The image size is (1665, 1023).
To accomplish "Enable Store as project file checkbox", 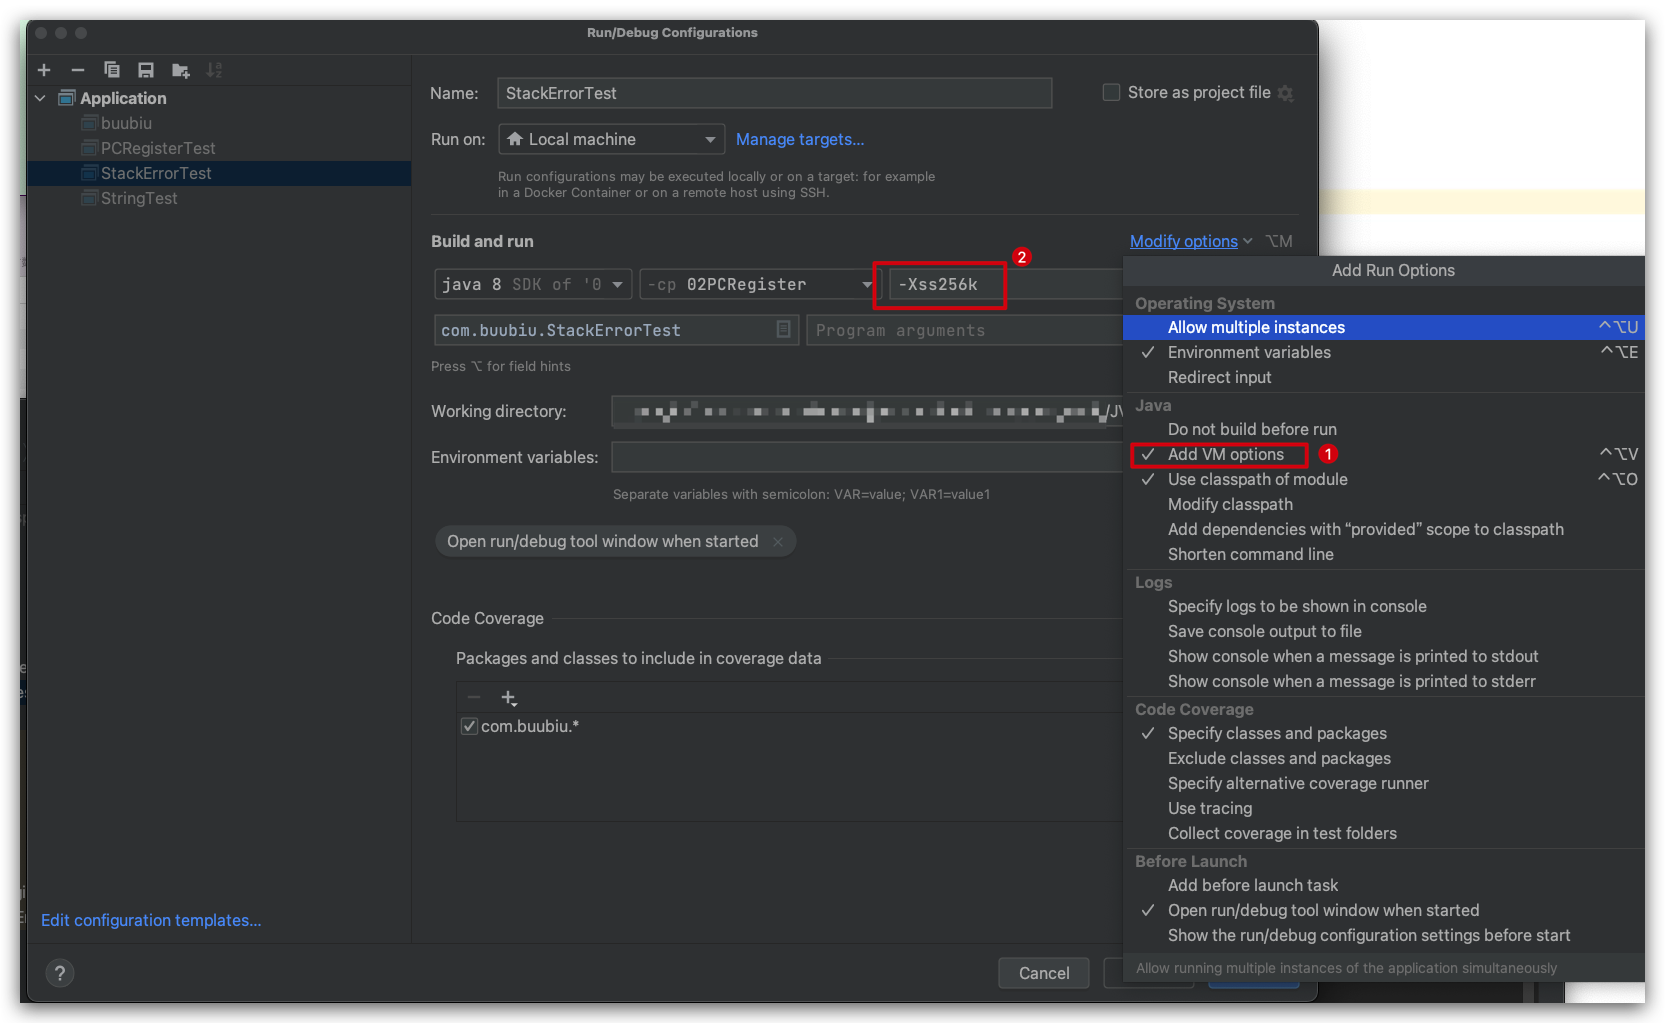I will pyautogui.click(x=1111, y=93).
